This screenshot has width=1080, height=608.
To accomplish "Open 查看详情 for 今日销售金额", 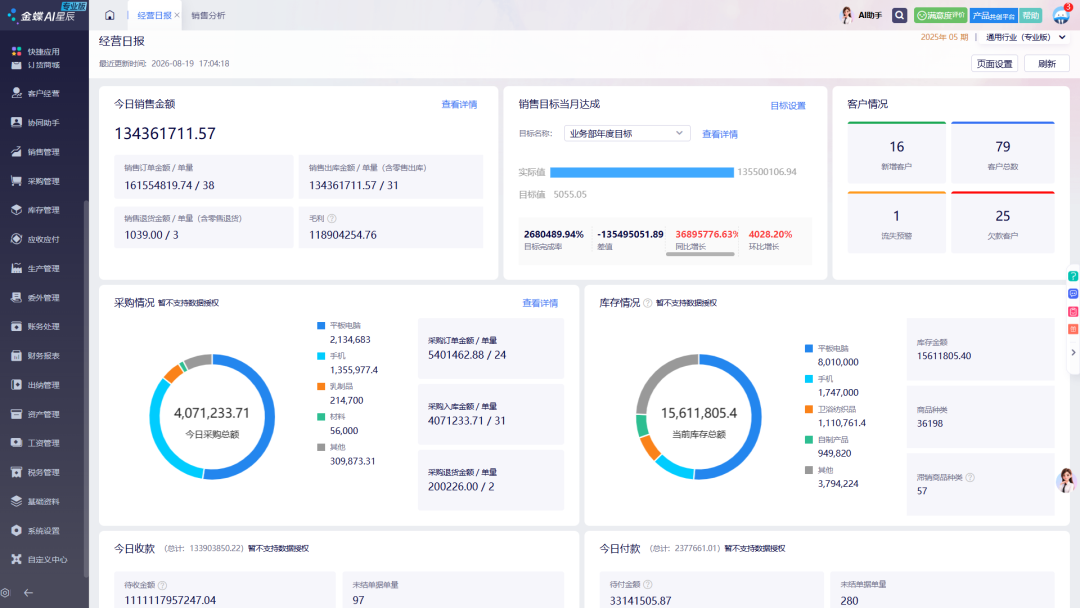I will tap(459, 105).
